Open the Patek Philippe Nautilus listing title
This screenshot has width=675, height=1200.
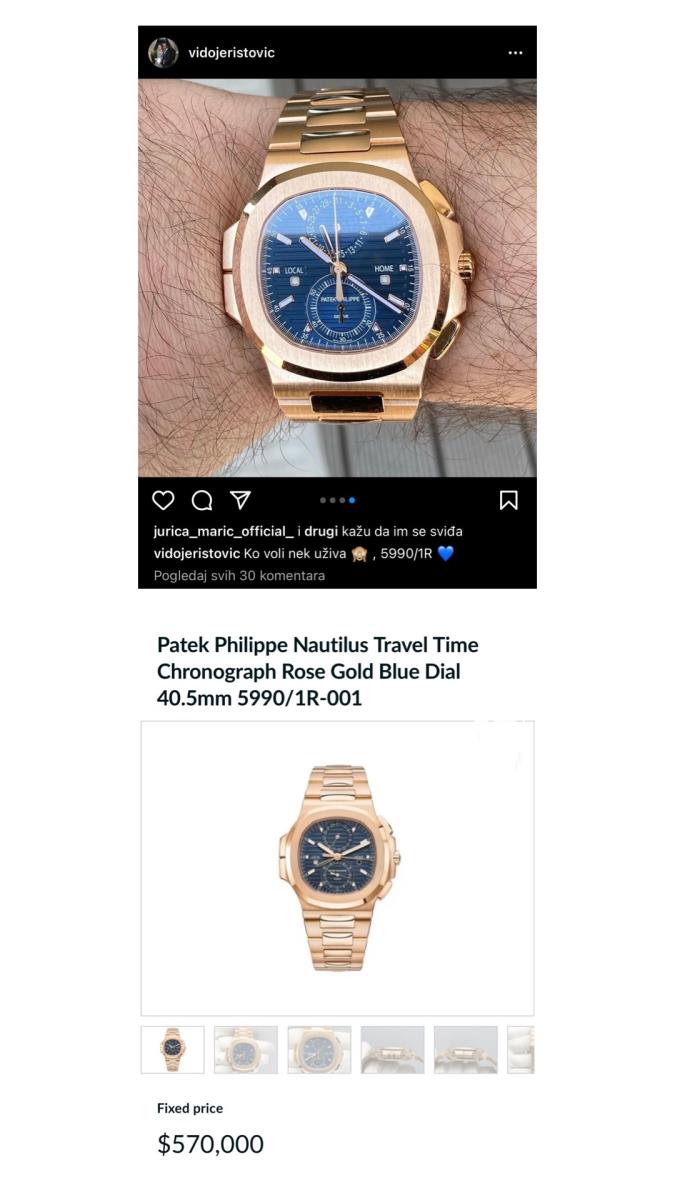[x=318, y=671]
